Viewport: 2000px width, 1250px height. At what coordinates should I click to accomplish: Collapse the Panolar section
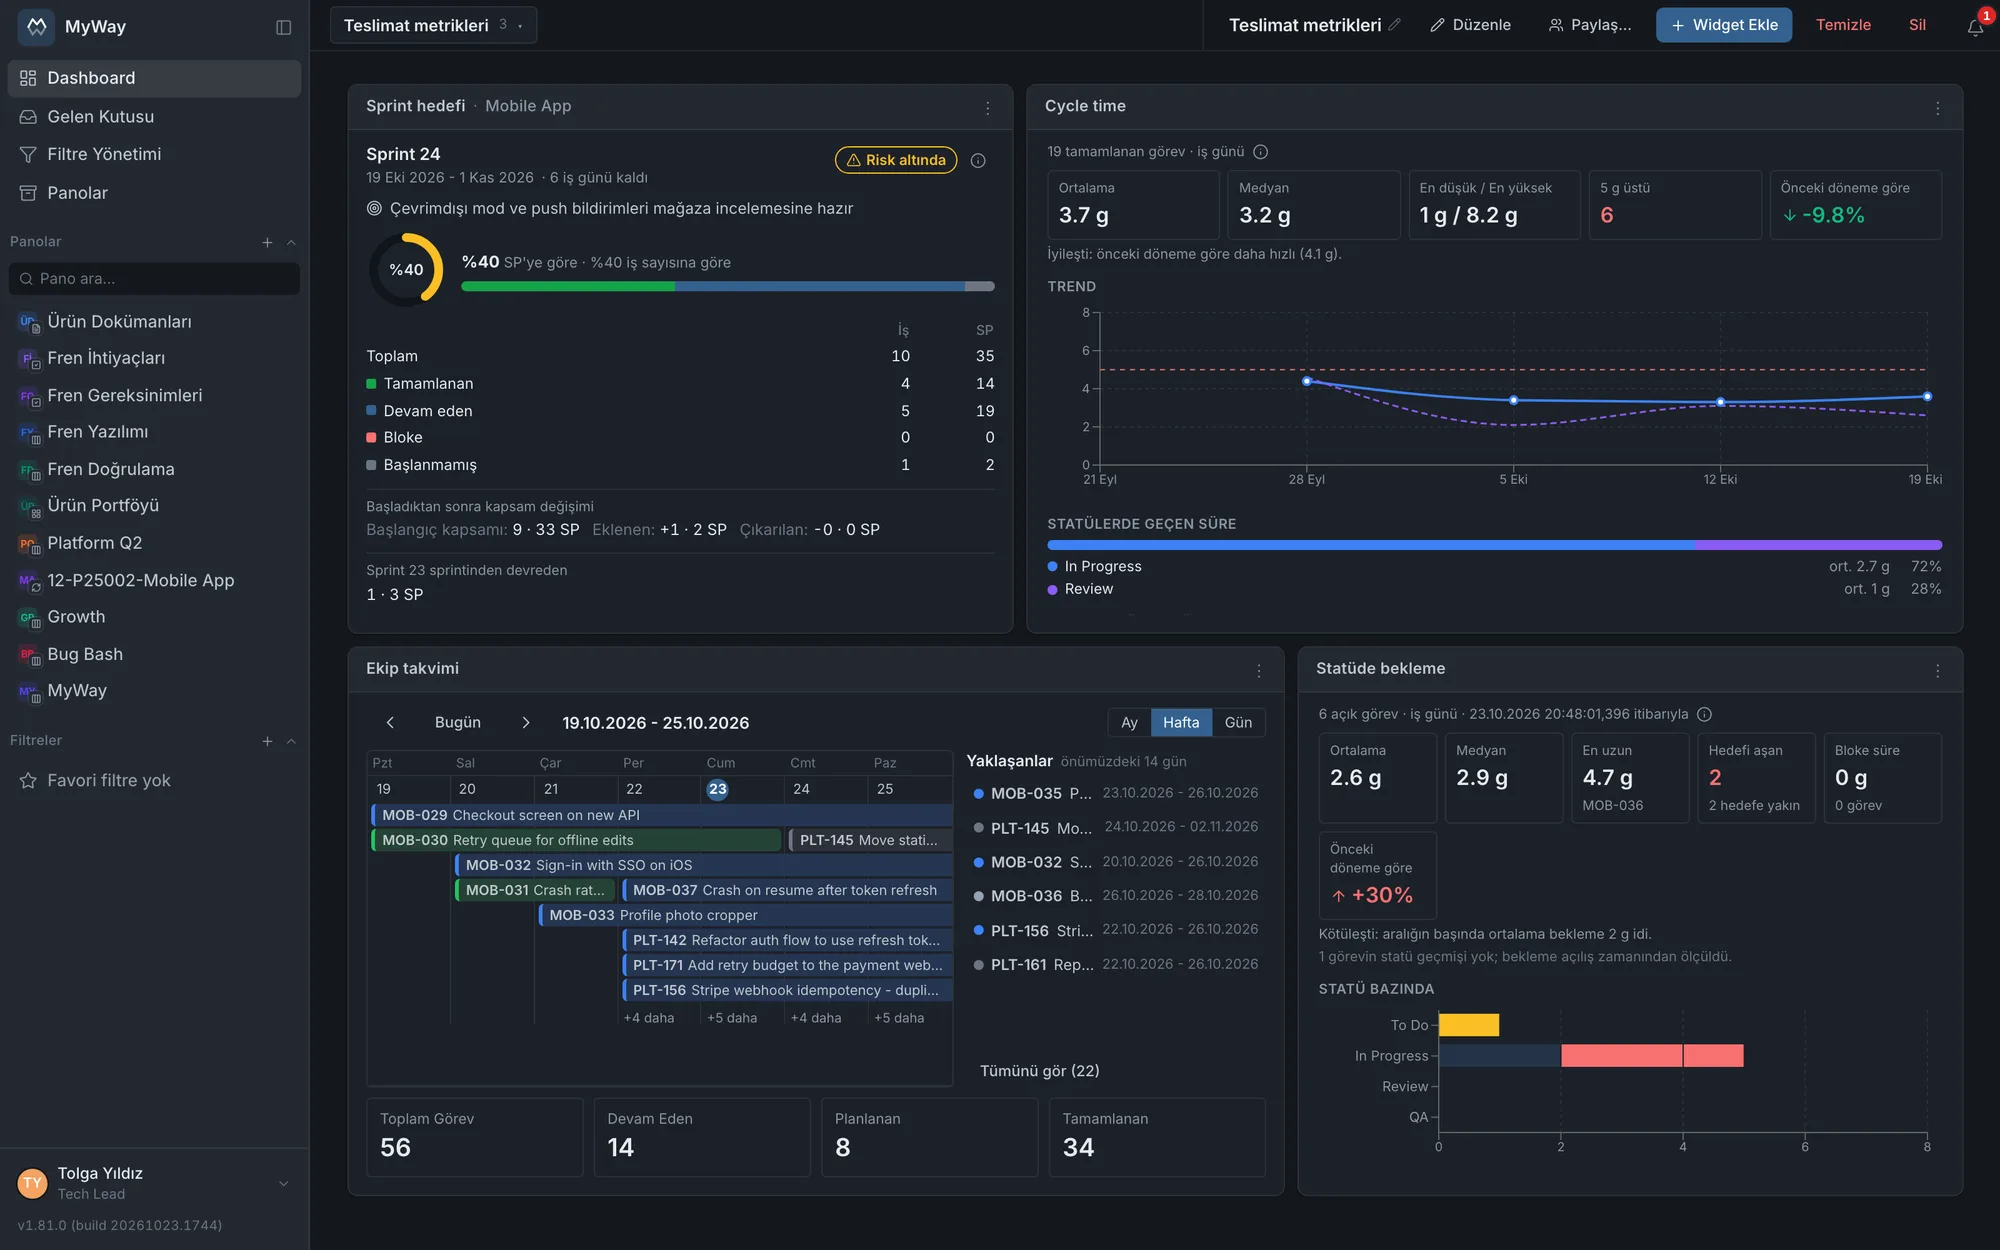pyautogui.click(x=291, y=242)
